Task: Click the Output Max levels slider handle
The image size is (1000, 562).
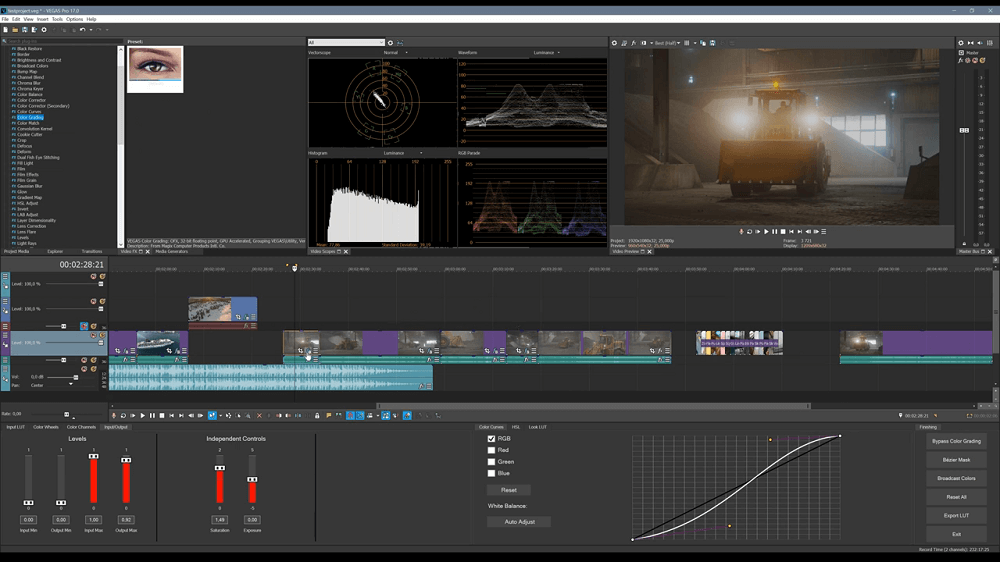Action: pos(126,460)
